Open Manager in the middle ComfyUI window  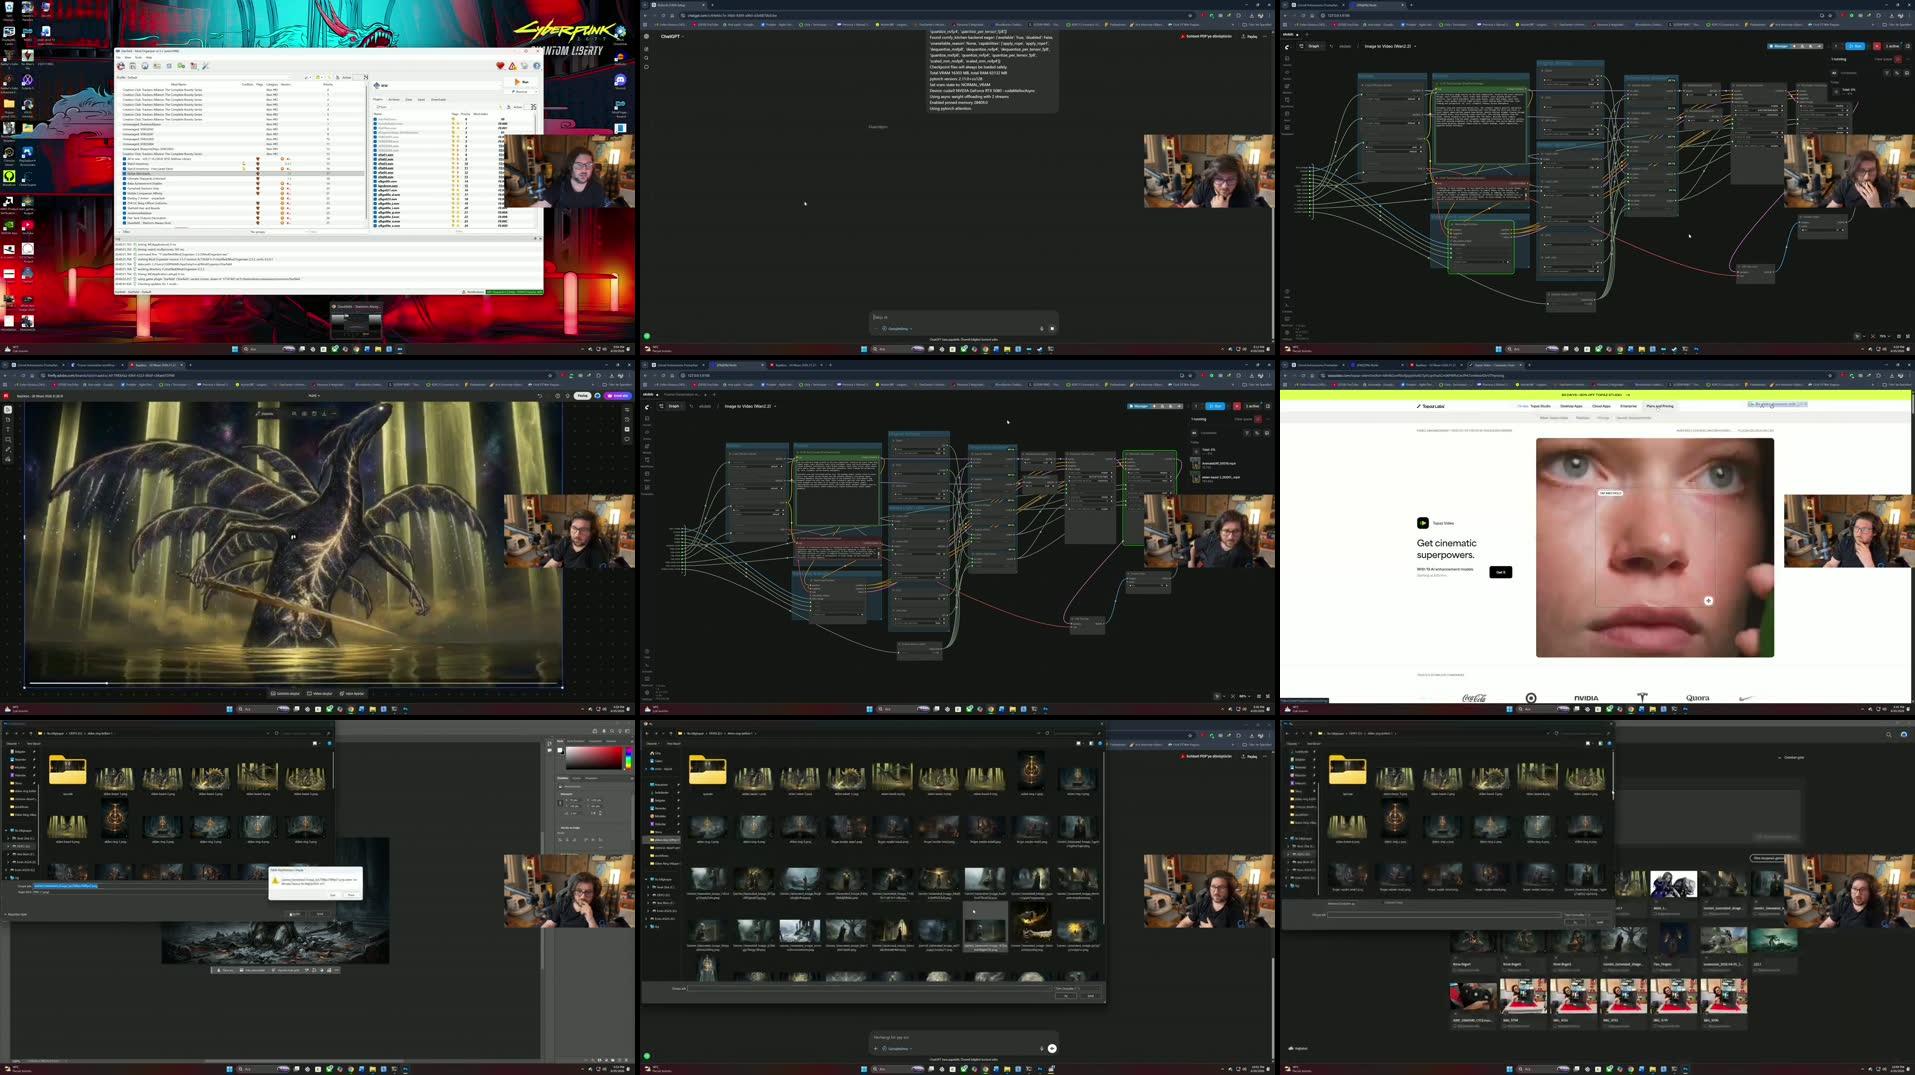(x=1139, y=406)
